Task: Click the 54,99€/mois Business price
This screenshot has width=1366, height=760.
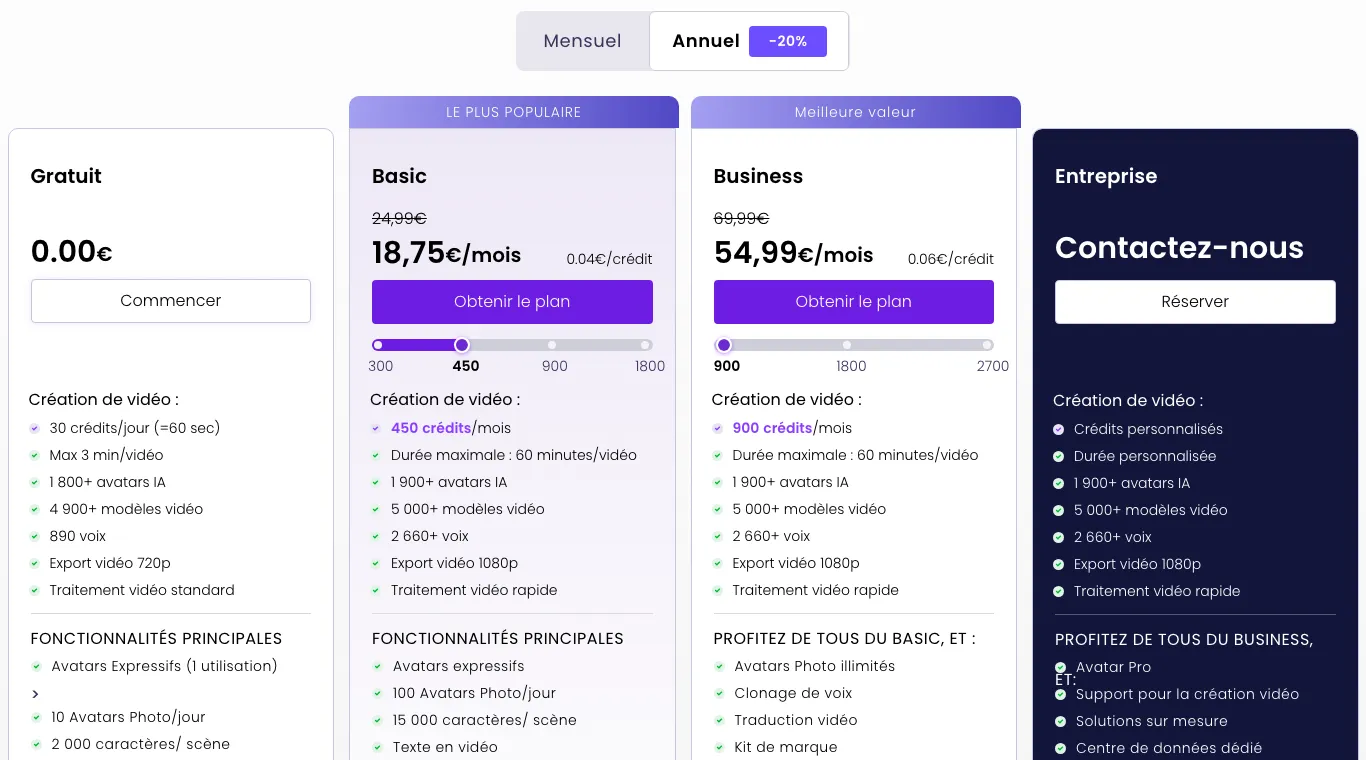Action: [x=793, y=252]
